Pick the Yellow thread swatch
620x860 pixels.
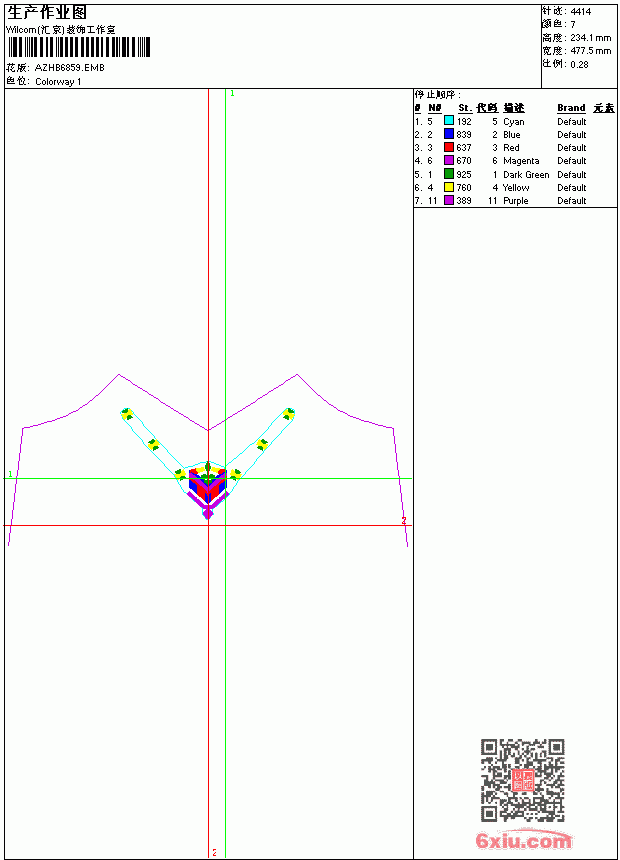pyautogui.click(x=449, y=187)
